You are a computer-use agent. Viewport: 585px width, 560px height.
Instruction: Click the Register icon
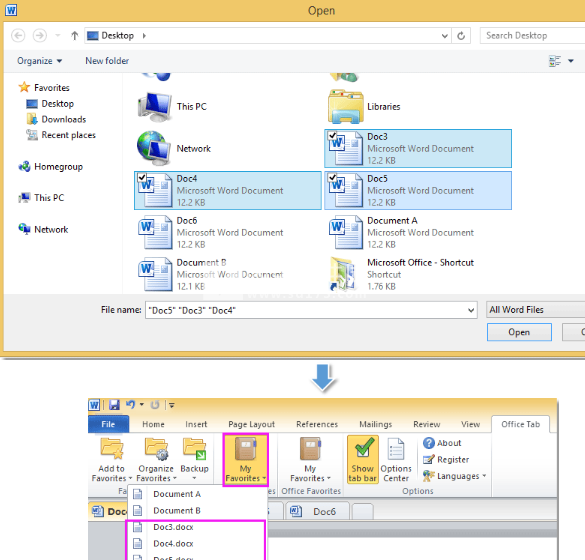pyautogui.click(x=429, y=459)
